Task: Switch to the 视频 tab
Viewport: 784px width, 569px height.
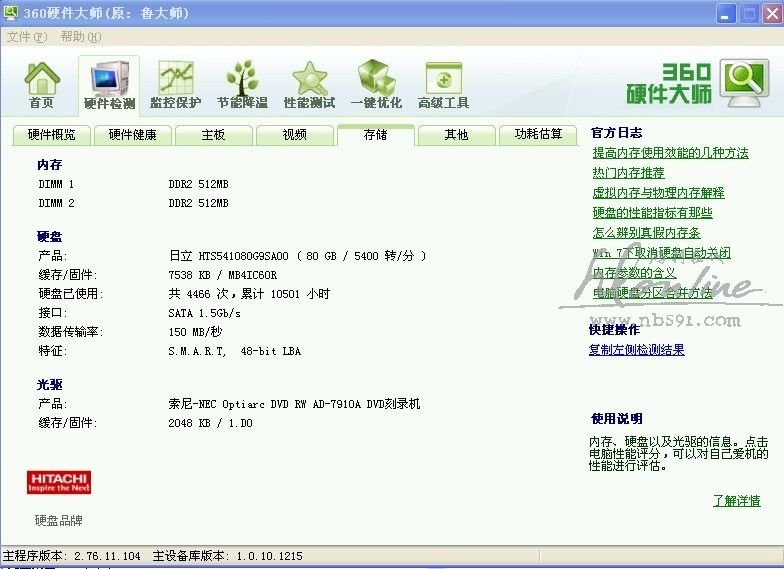Action: coord(294,134)
